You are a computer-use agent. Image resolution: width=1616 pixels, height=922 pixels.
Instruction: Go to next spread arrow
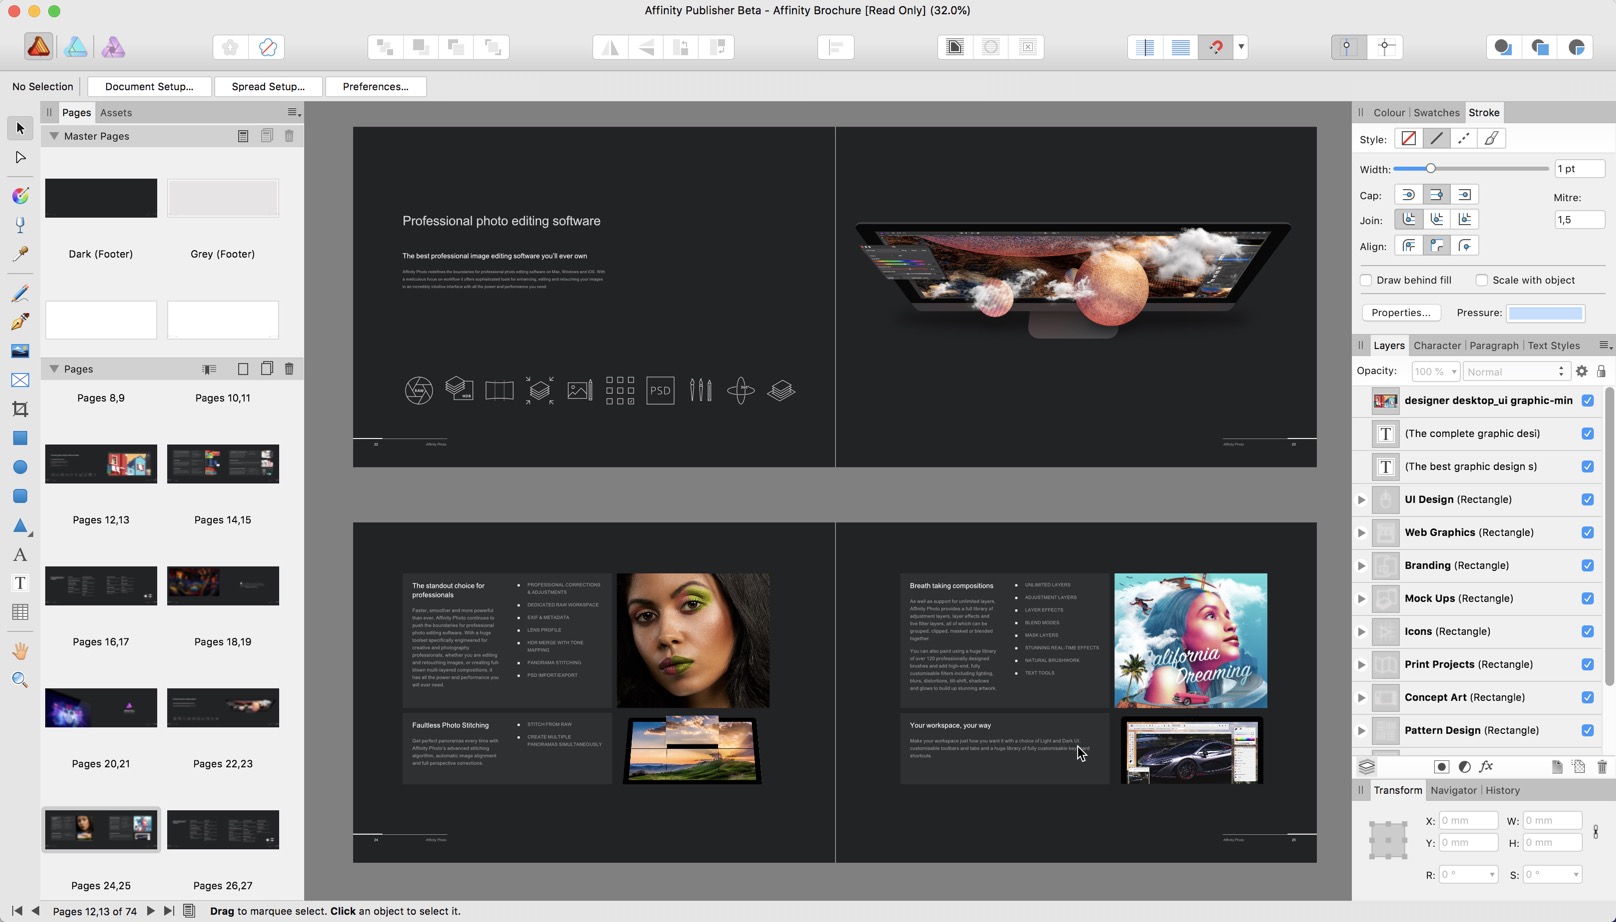click(x=151, y=911)
